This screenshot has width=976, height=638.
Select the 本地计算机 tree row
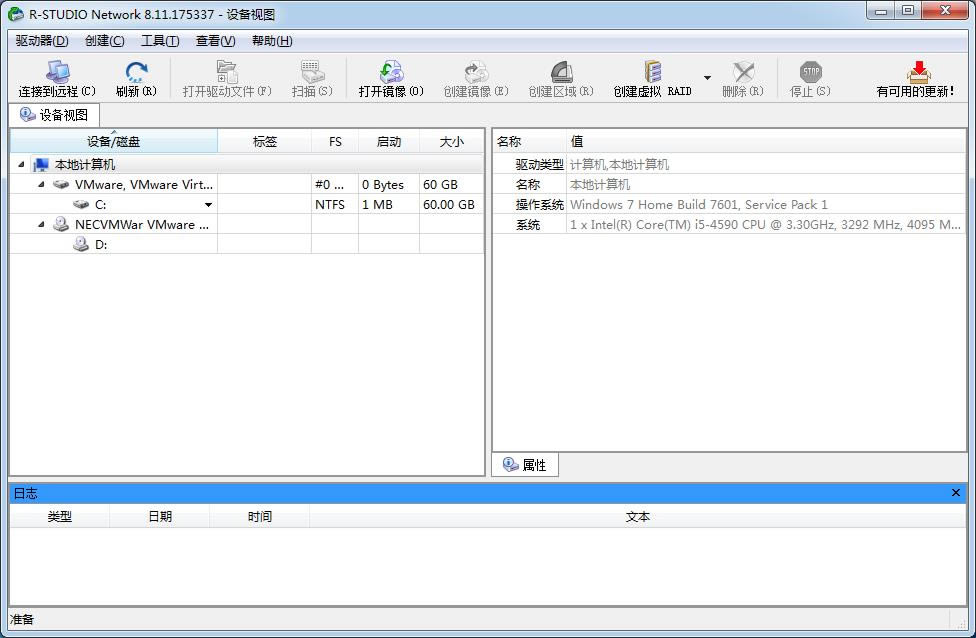click(x=247, y=164)
